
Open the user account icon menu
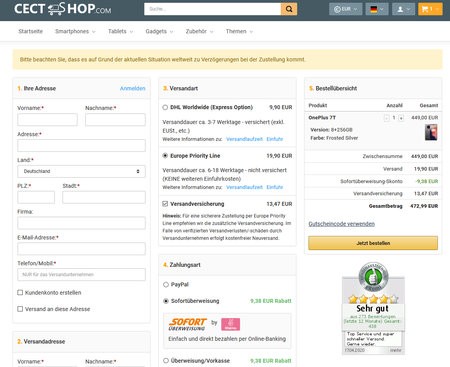[403, 9]
